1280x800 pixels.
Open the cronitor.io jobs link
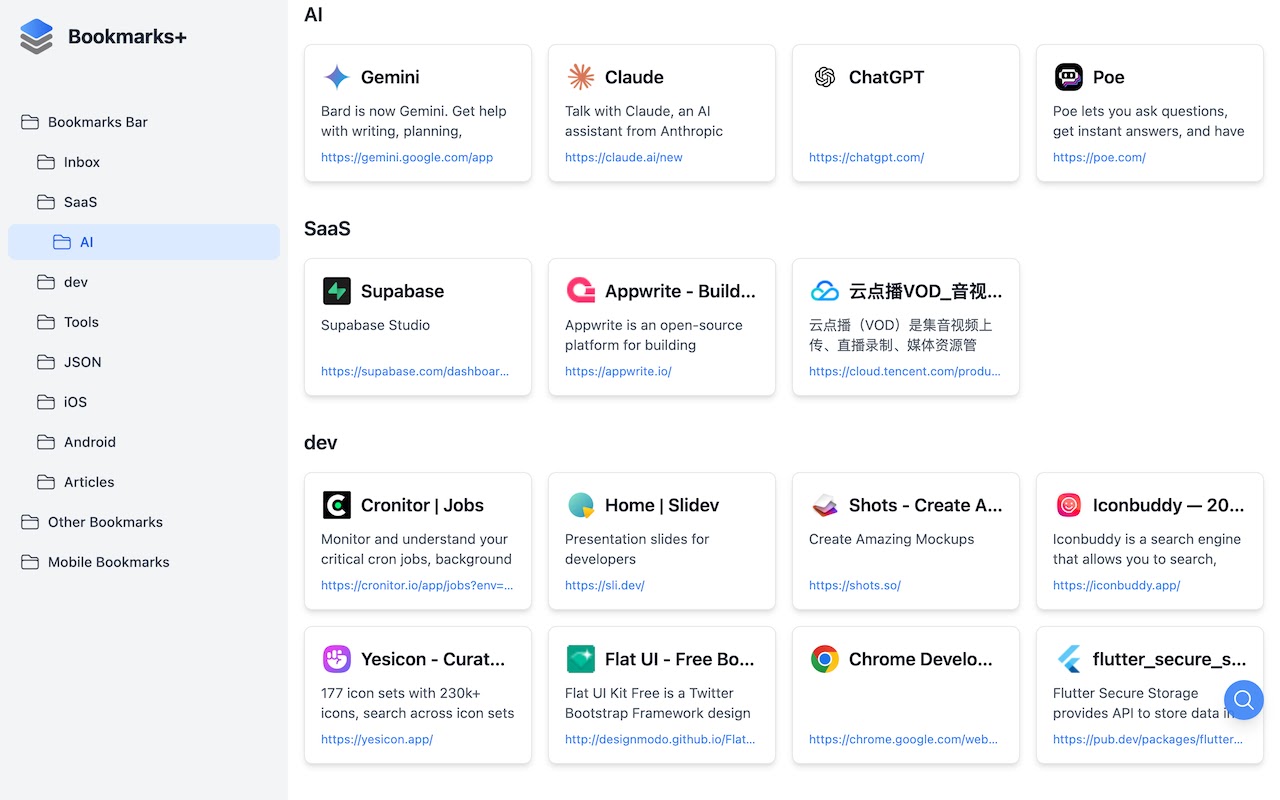point(417,585)
